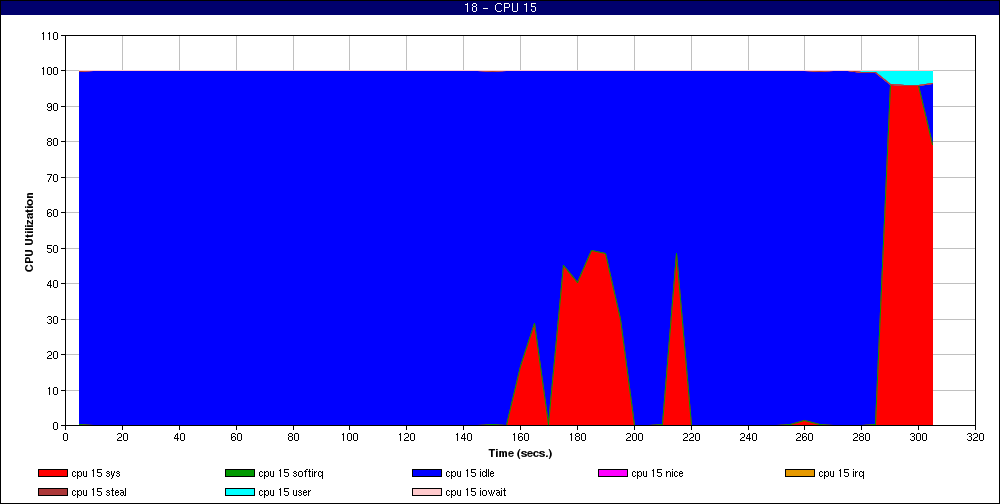Click the 110 tick on the Y axis

(51, 36)
